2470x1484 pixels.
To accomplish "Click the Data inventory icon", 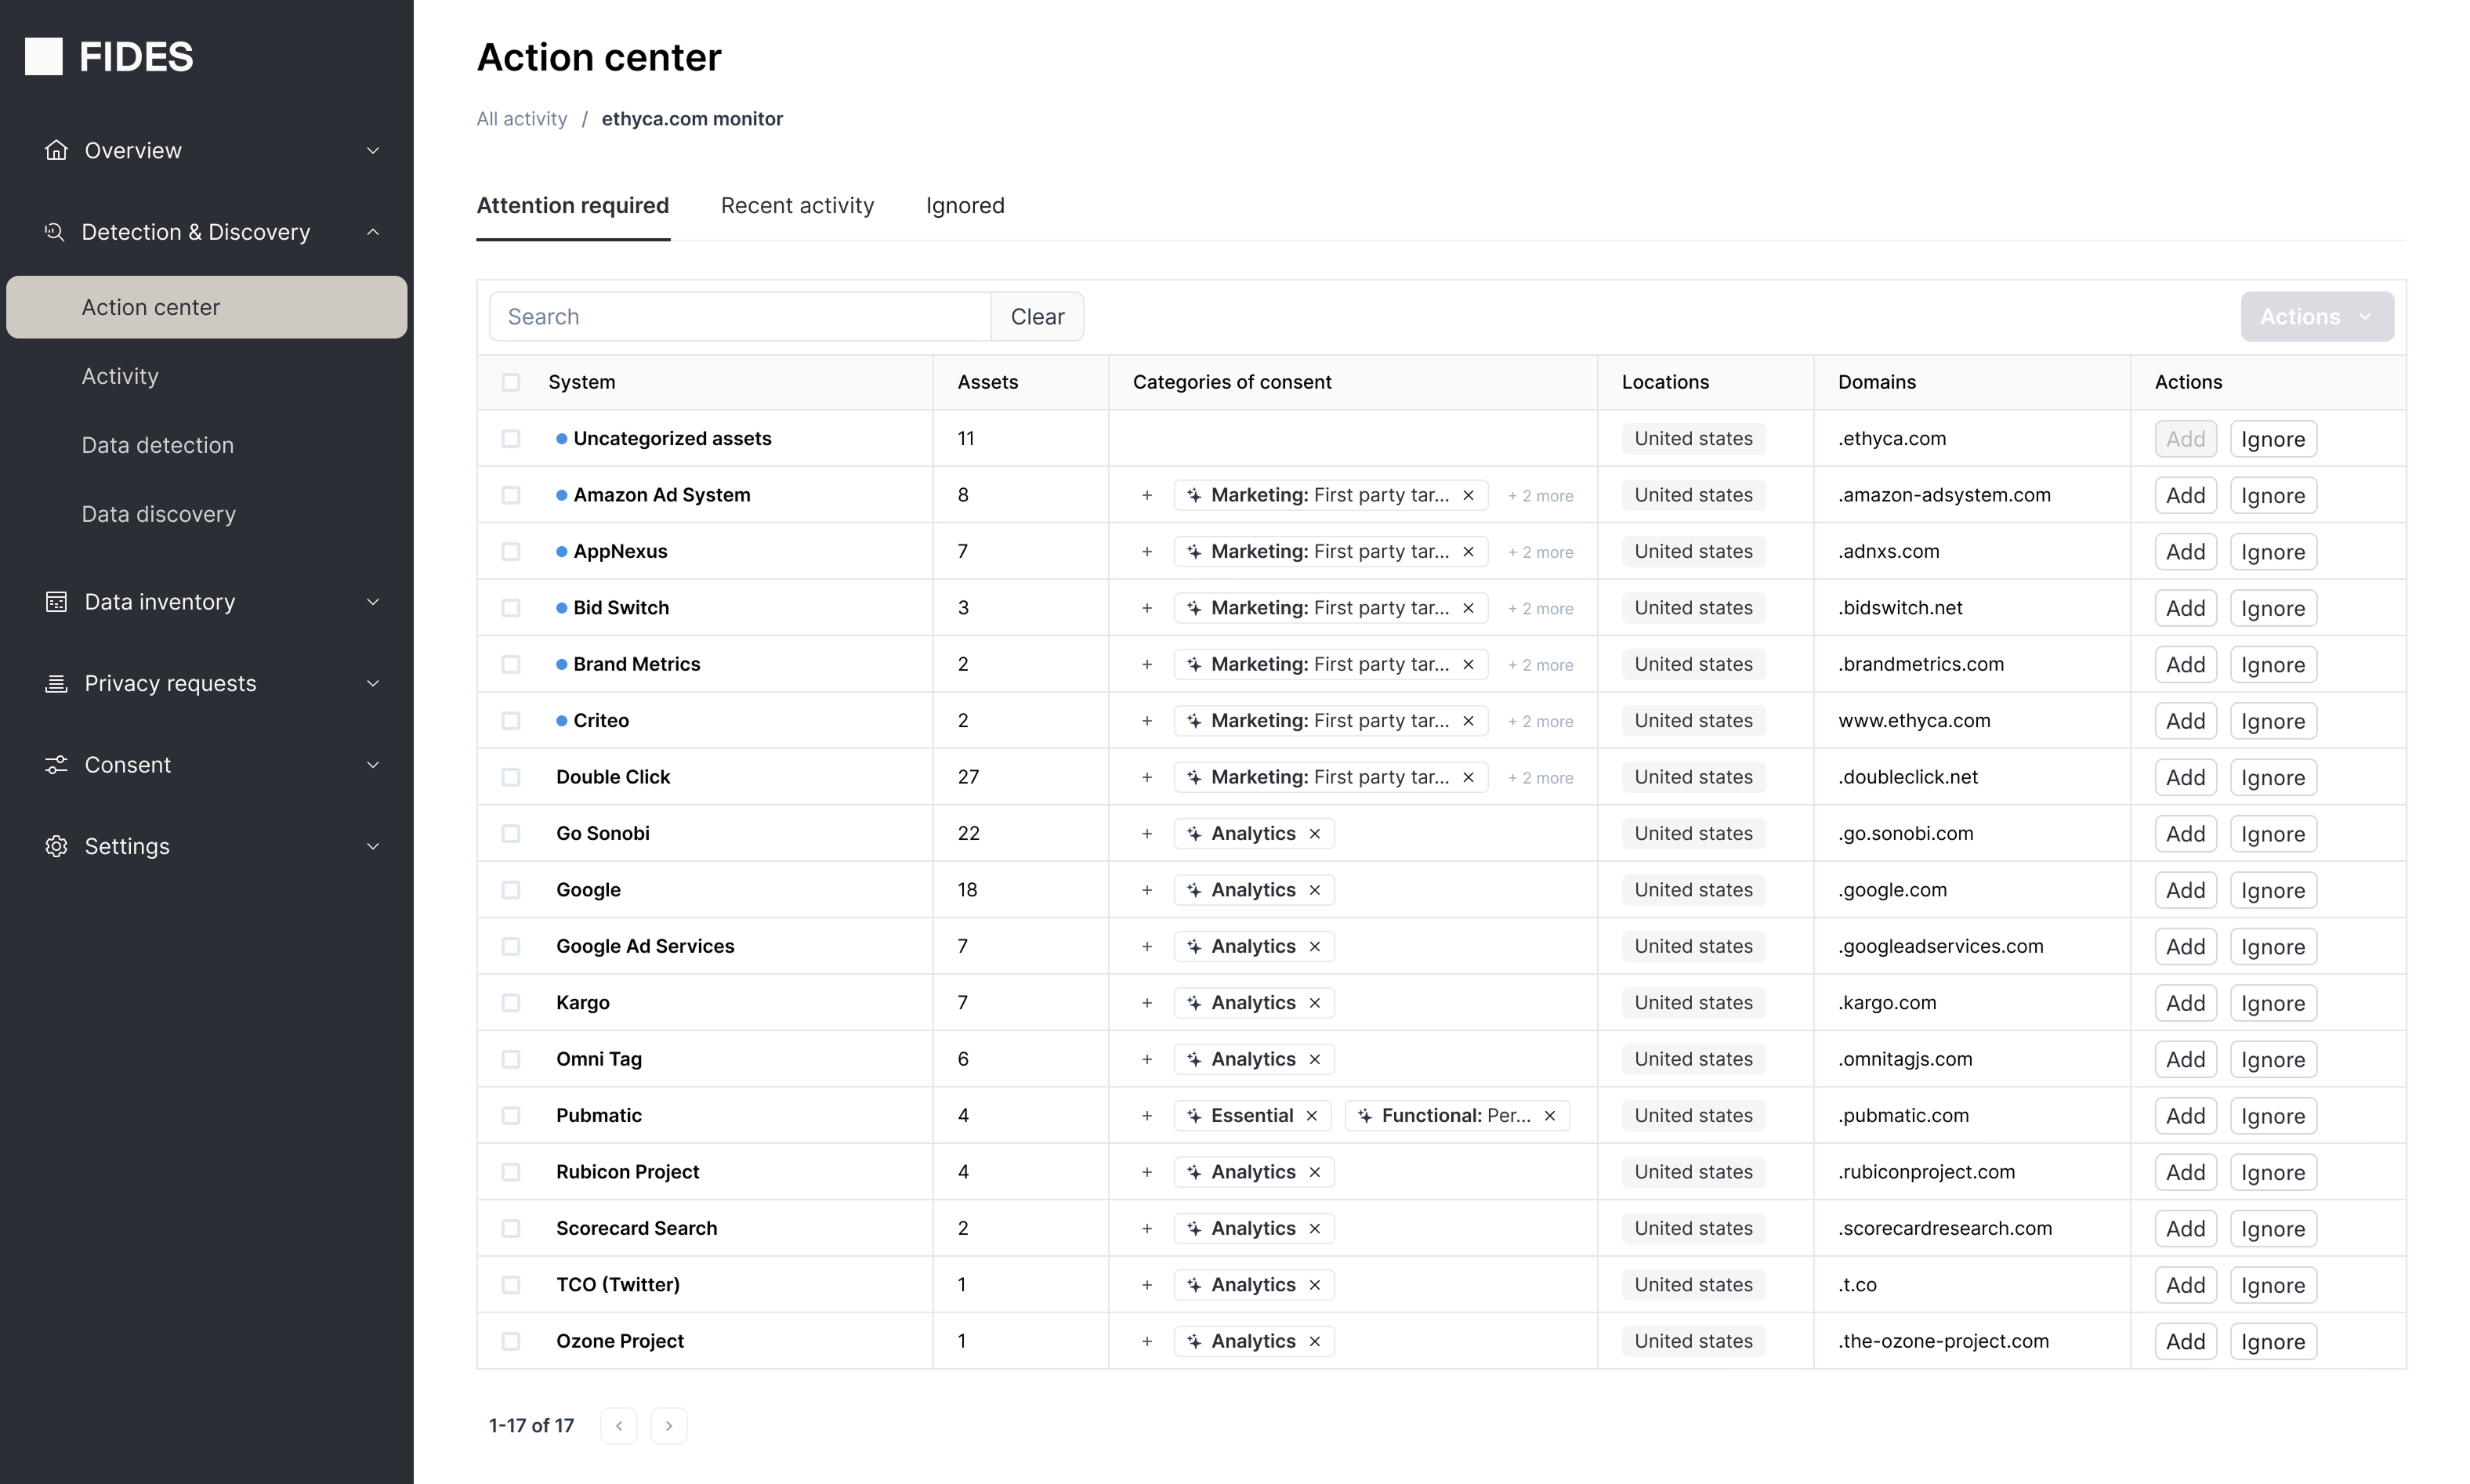I will pos(56,602).
